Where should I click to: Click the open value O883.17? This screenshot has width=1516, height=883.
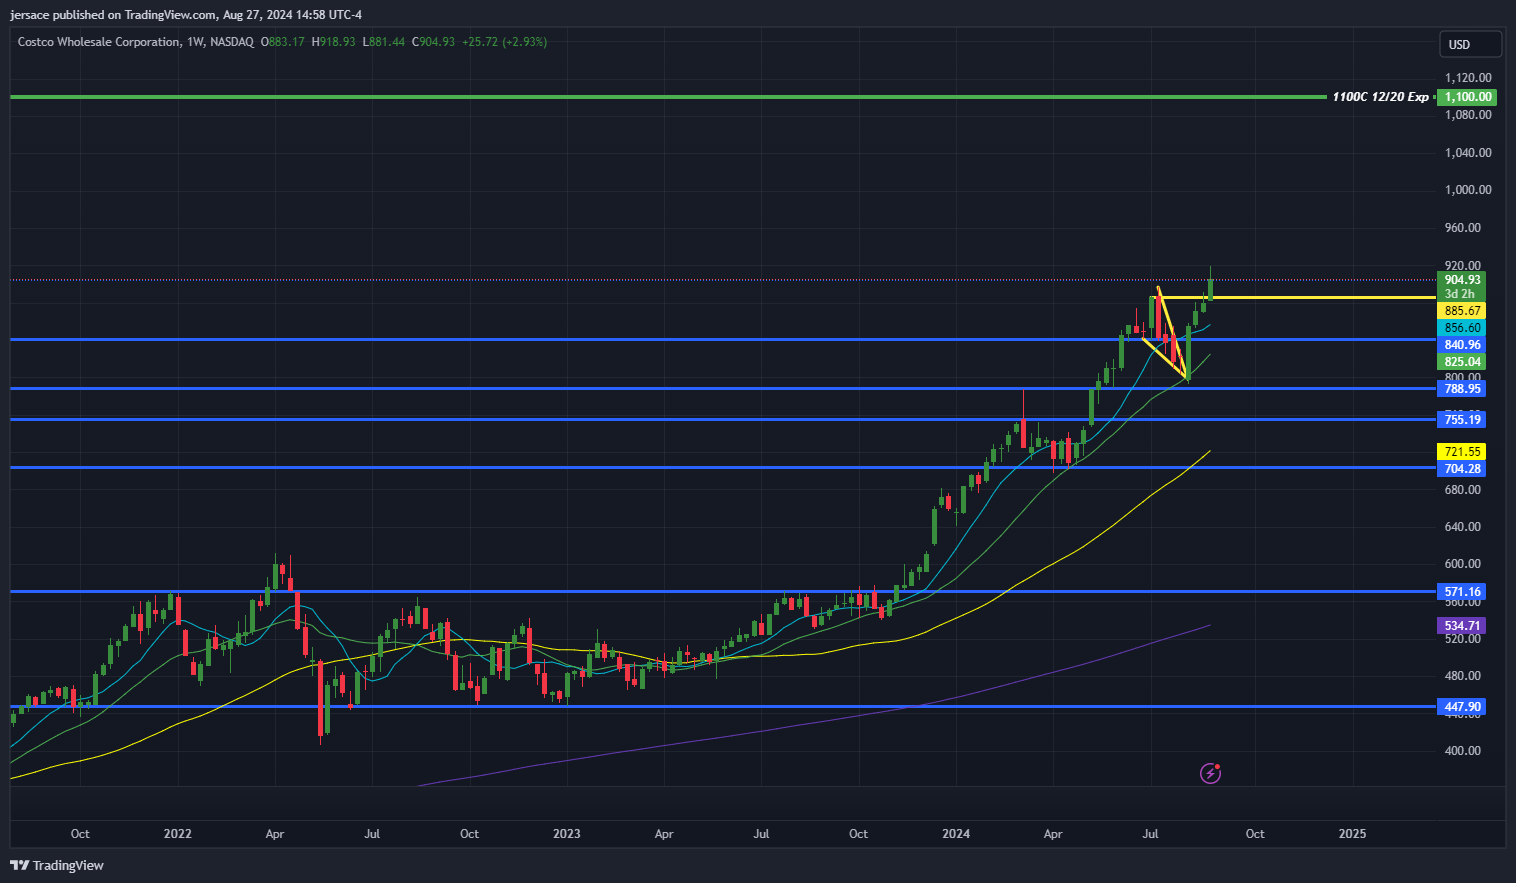click(x=283, y=42)
